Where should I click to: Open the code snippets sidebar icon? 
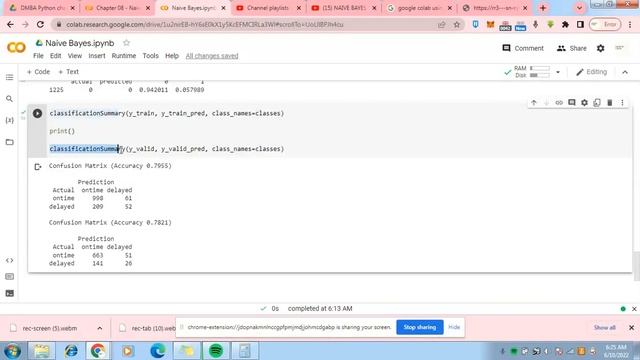click(x=9, y=260)
